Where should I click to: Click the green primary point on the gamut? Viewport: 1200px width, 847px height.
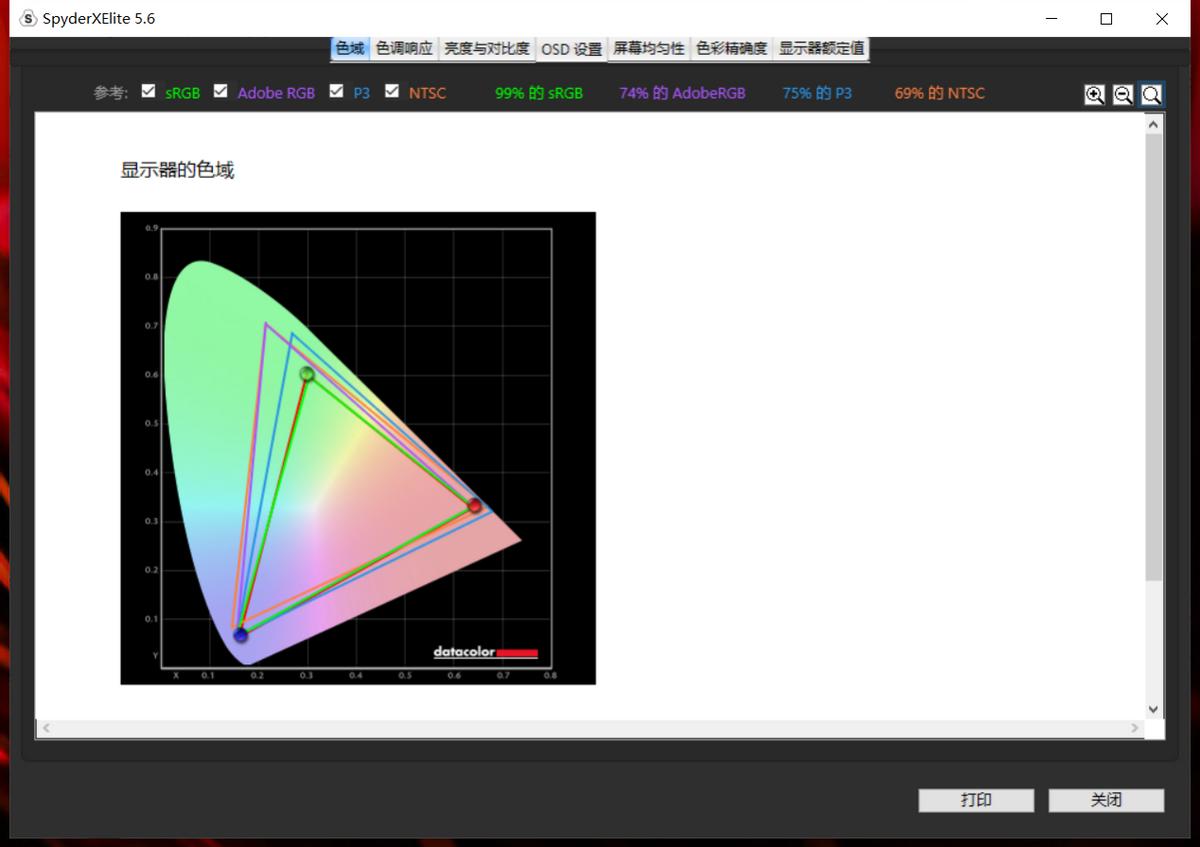[x=305, y=373]
